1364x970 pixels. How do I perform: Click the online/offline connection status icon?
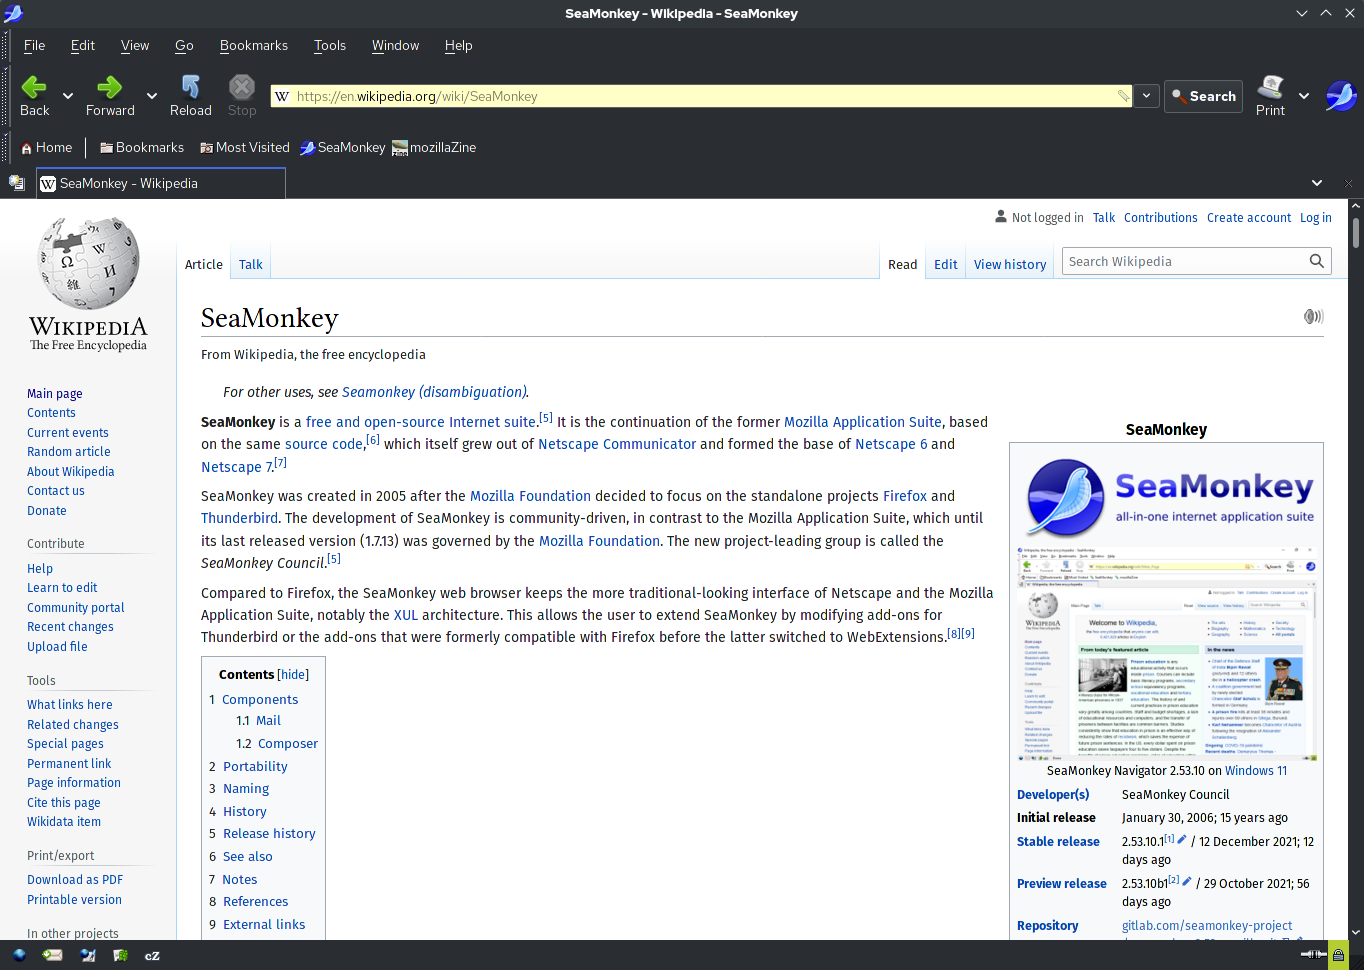click(1313, 955)
